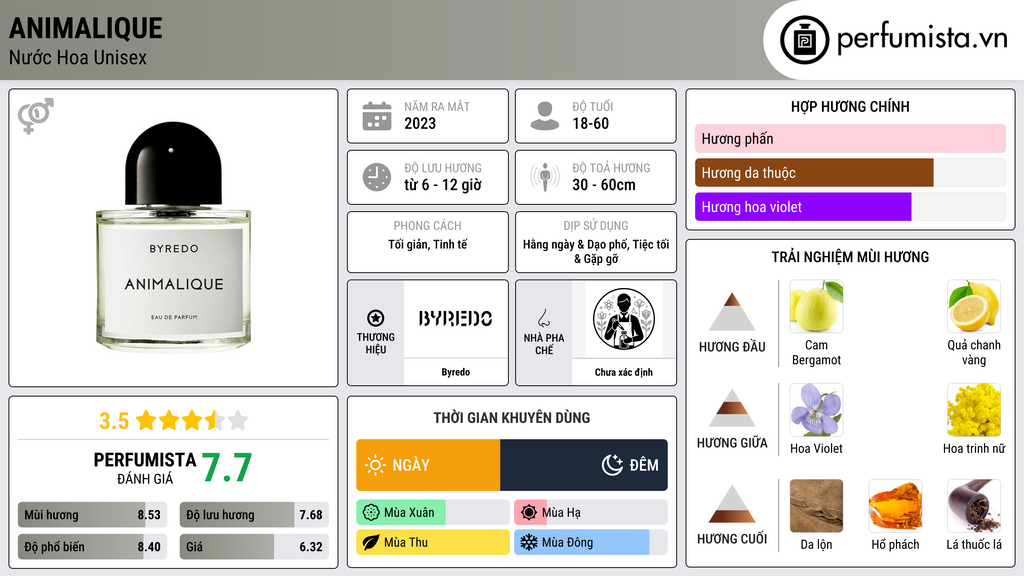Screen dimensions: 1024x576
Task: Click the star badge icon above Thương hiệu
Action: pyautogui.click(x=376, y=318)
